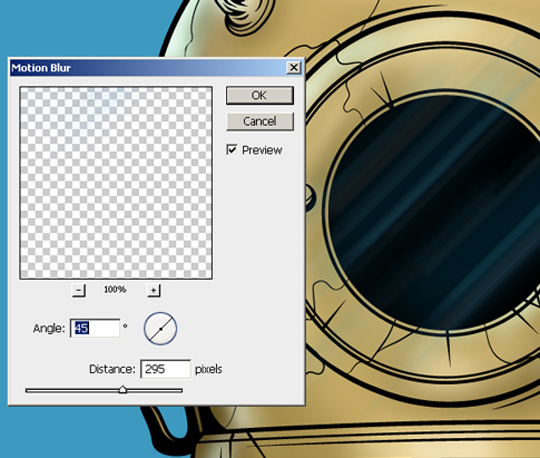Close the Motion Blur dialog
The width and height of the screenshot is (540, 458).
pos(293,67)
